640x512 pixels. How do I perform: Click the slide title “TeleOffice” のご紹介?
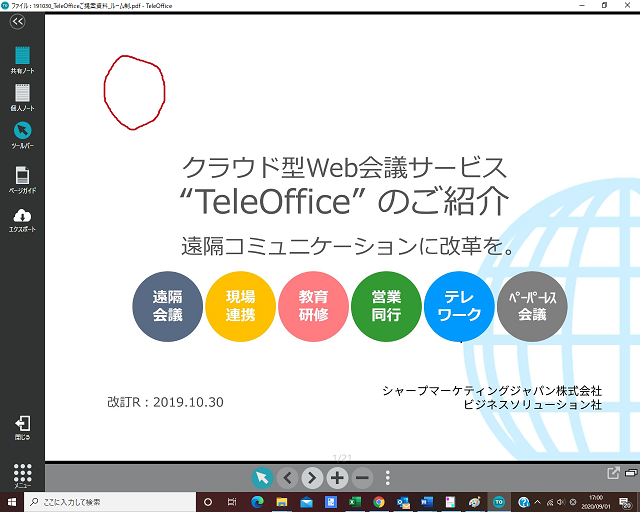(x=344, y=201)
